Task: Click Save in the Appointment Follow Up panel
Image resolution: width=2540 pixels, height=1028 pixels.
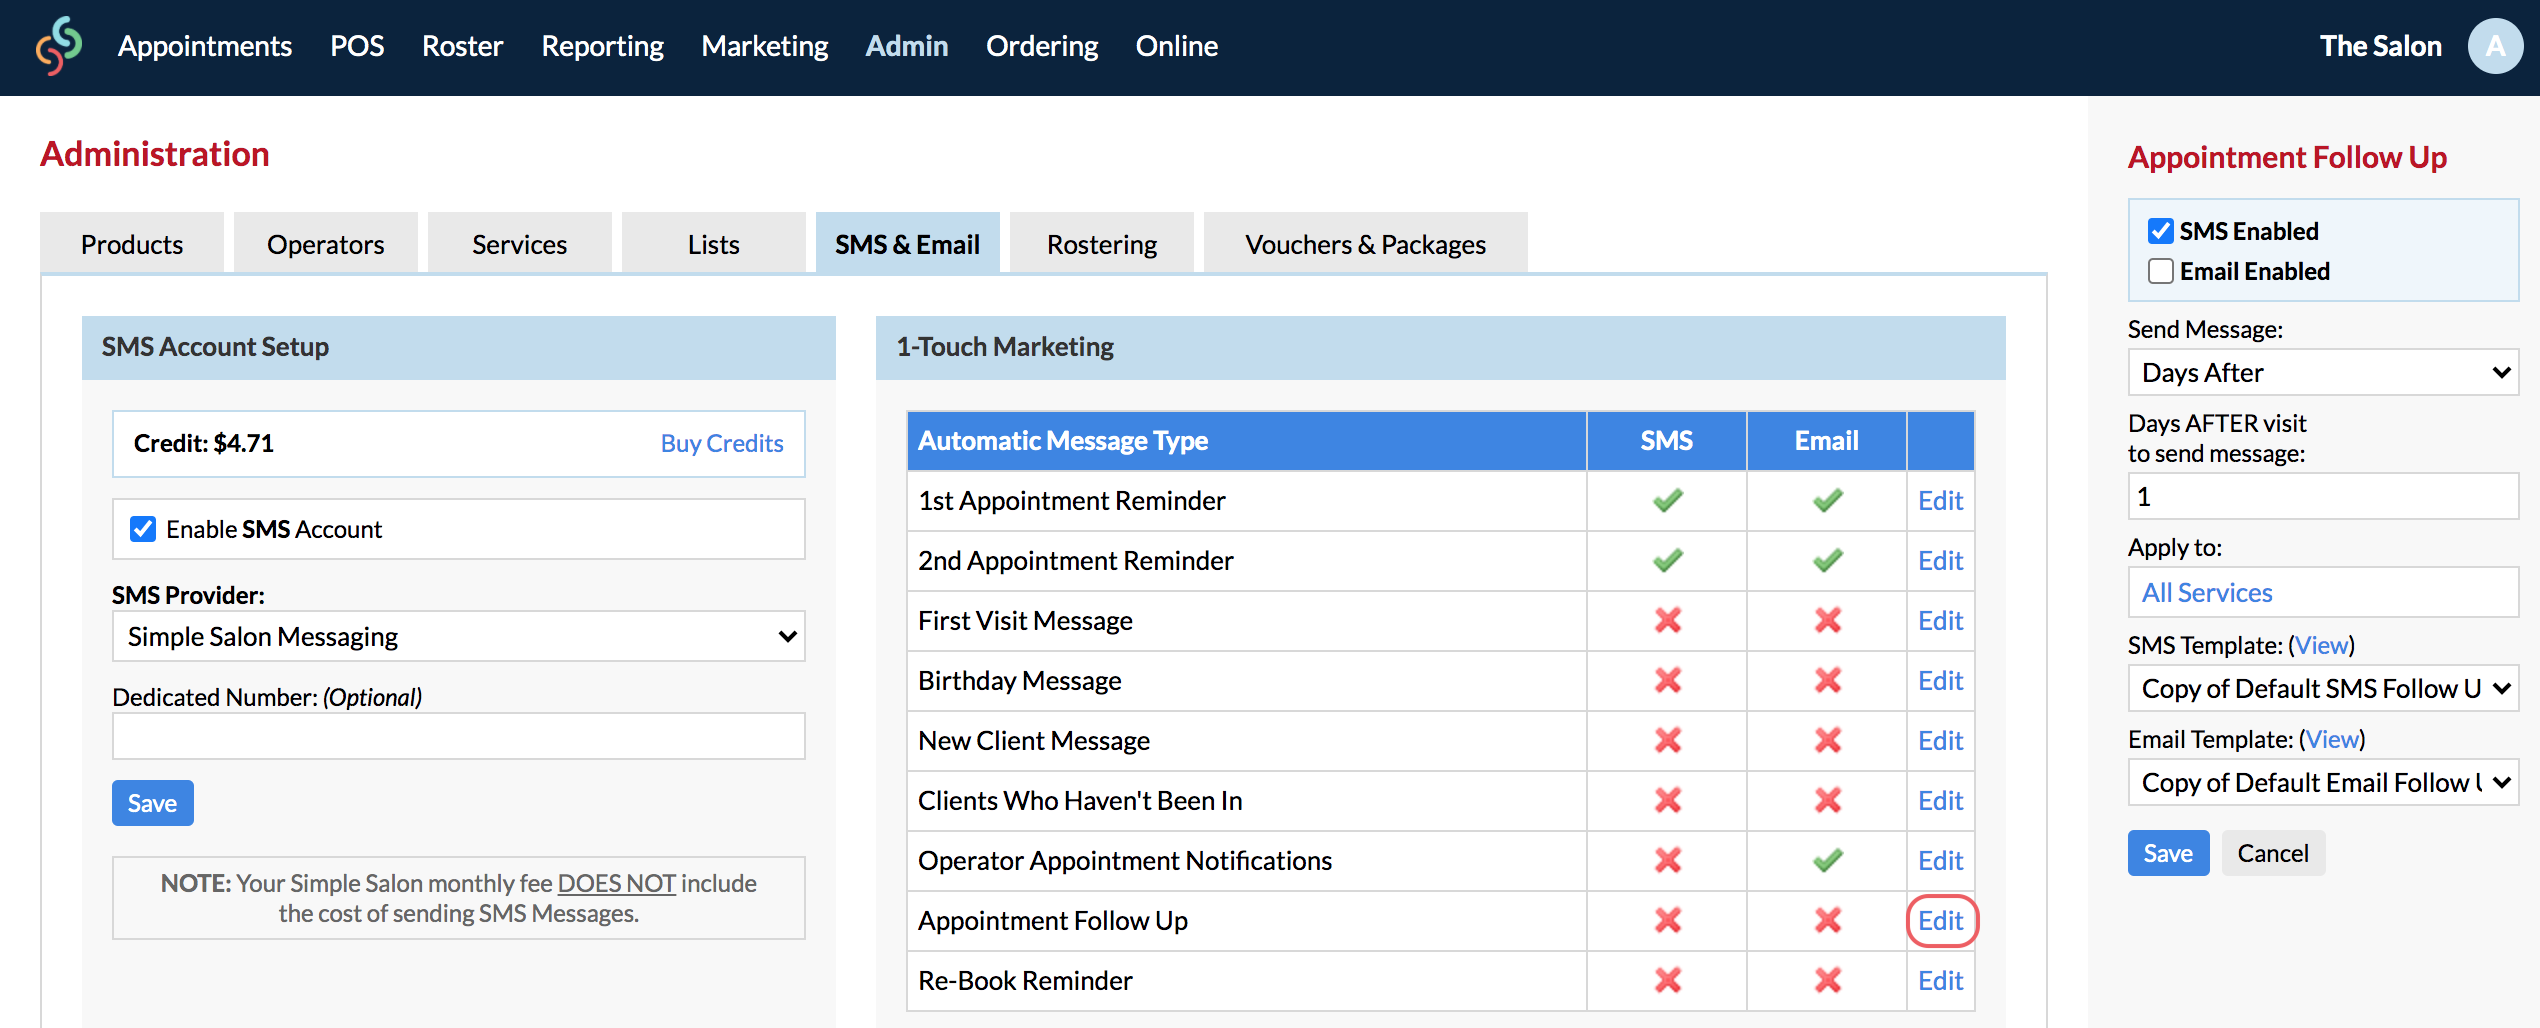Action: [2168, 853]
